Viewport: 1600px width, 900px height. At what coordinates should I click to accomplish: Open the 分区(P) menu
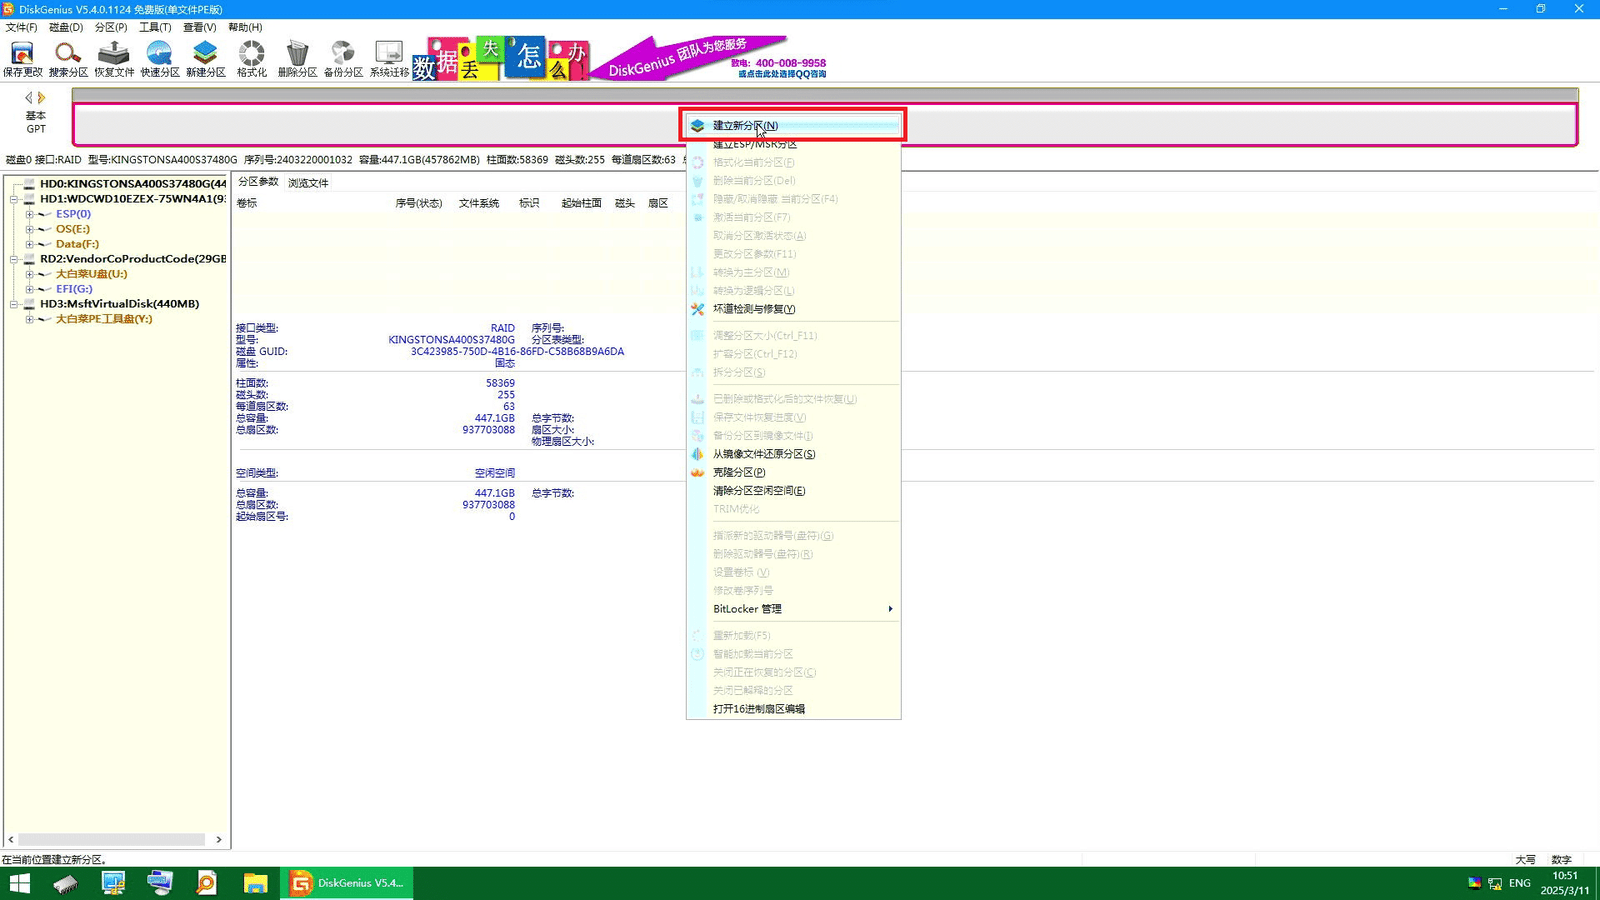click(111, 27)
